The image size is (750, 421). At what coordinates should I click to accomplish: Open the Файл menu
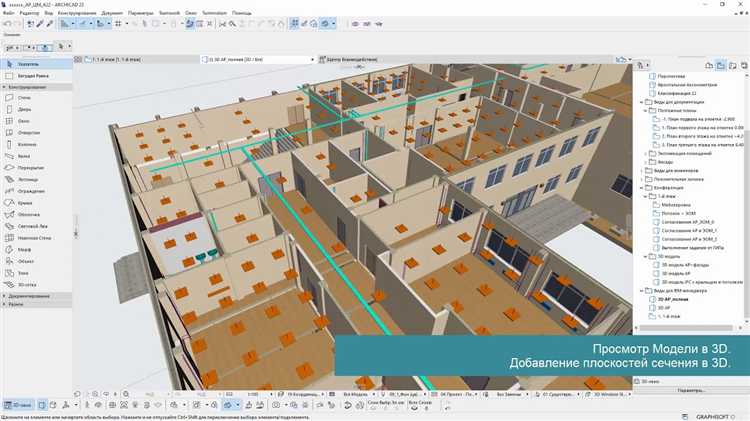click(x=8, y=13)
